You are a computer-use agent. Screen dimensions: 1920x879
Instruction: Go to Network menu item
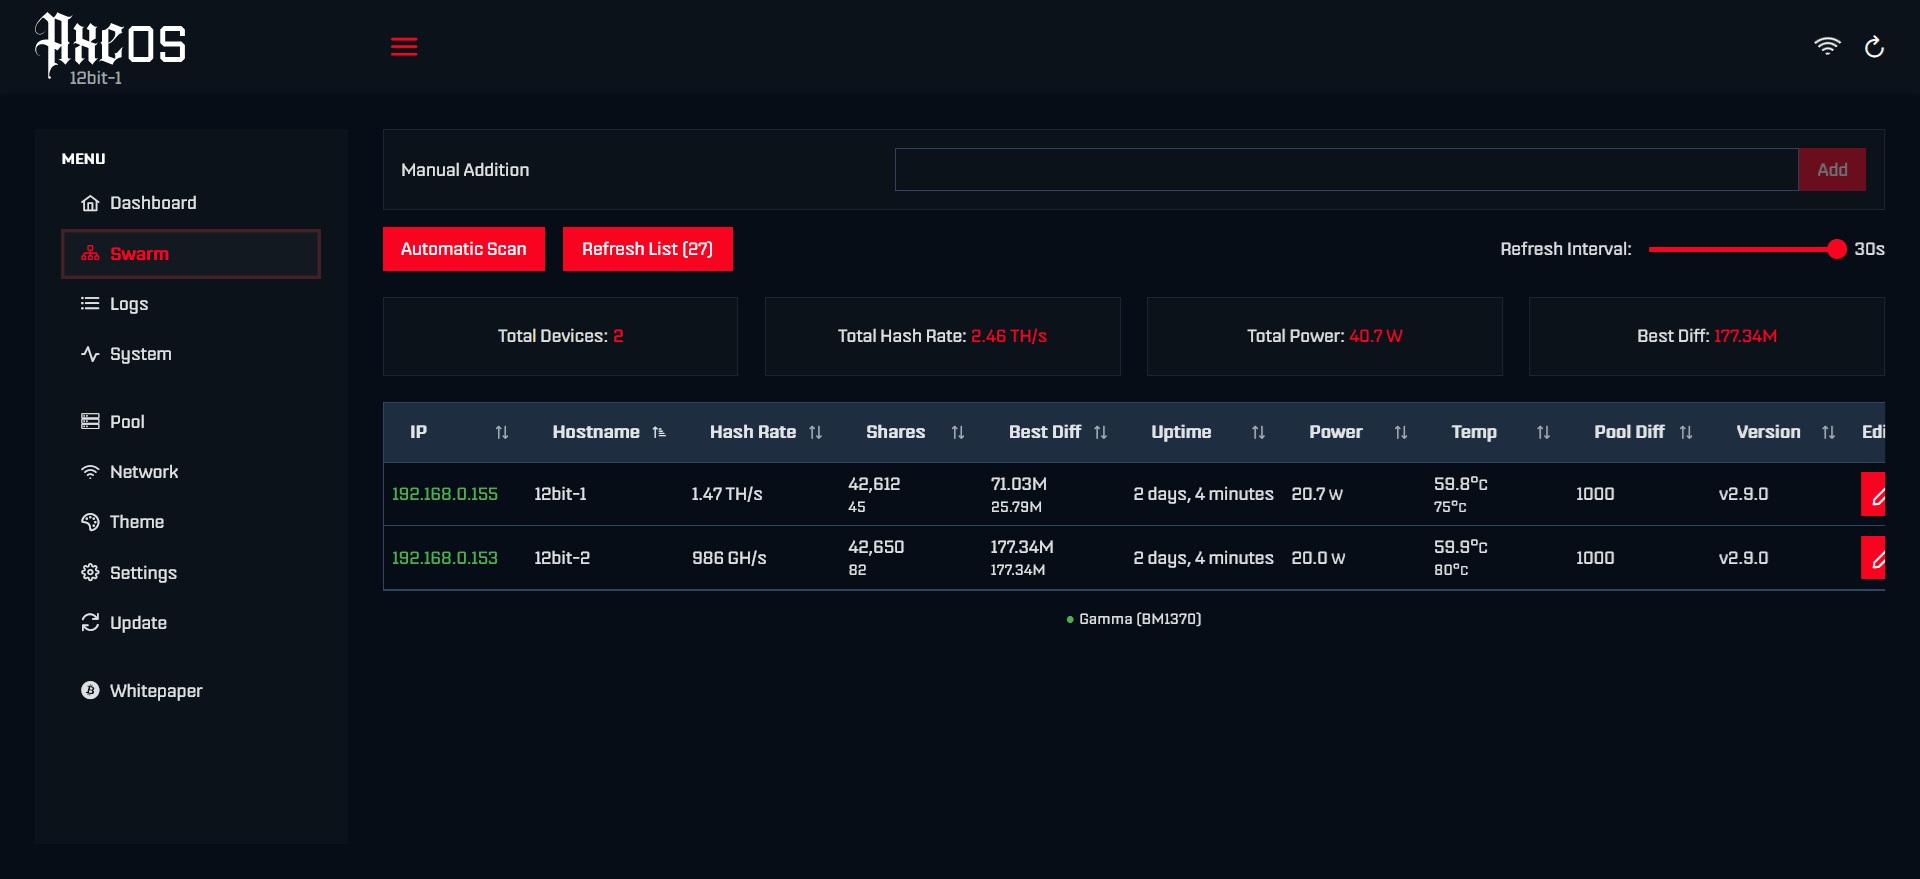point(191,472)
